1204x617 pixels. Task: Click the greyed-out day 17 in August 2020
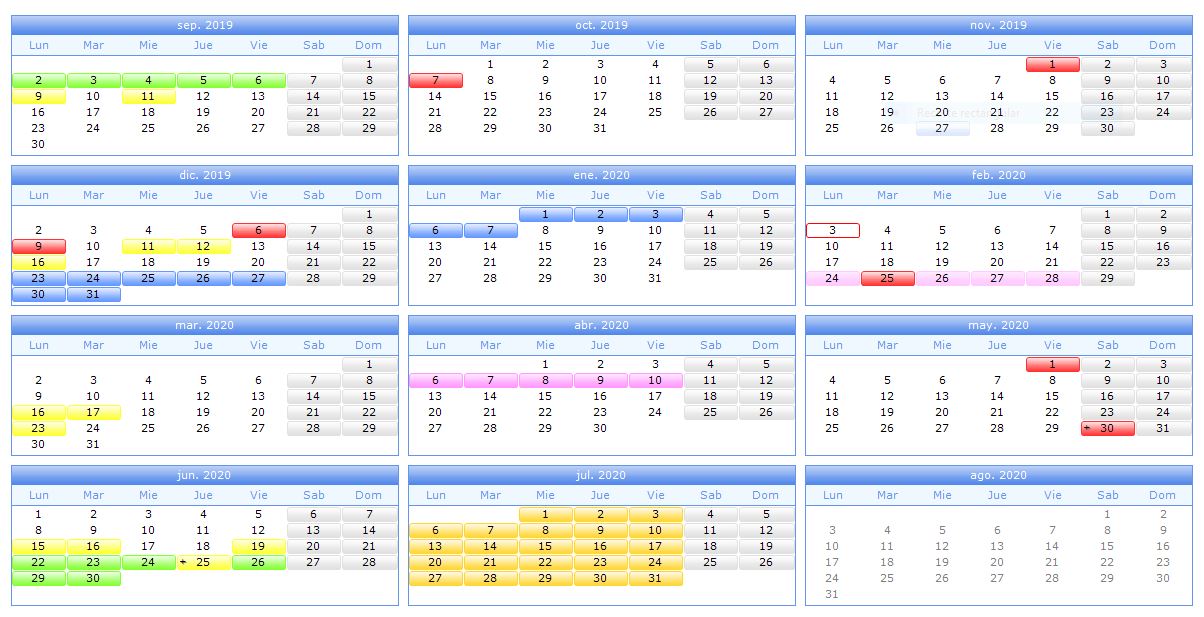[x=832, y=562]
